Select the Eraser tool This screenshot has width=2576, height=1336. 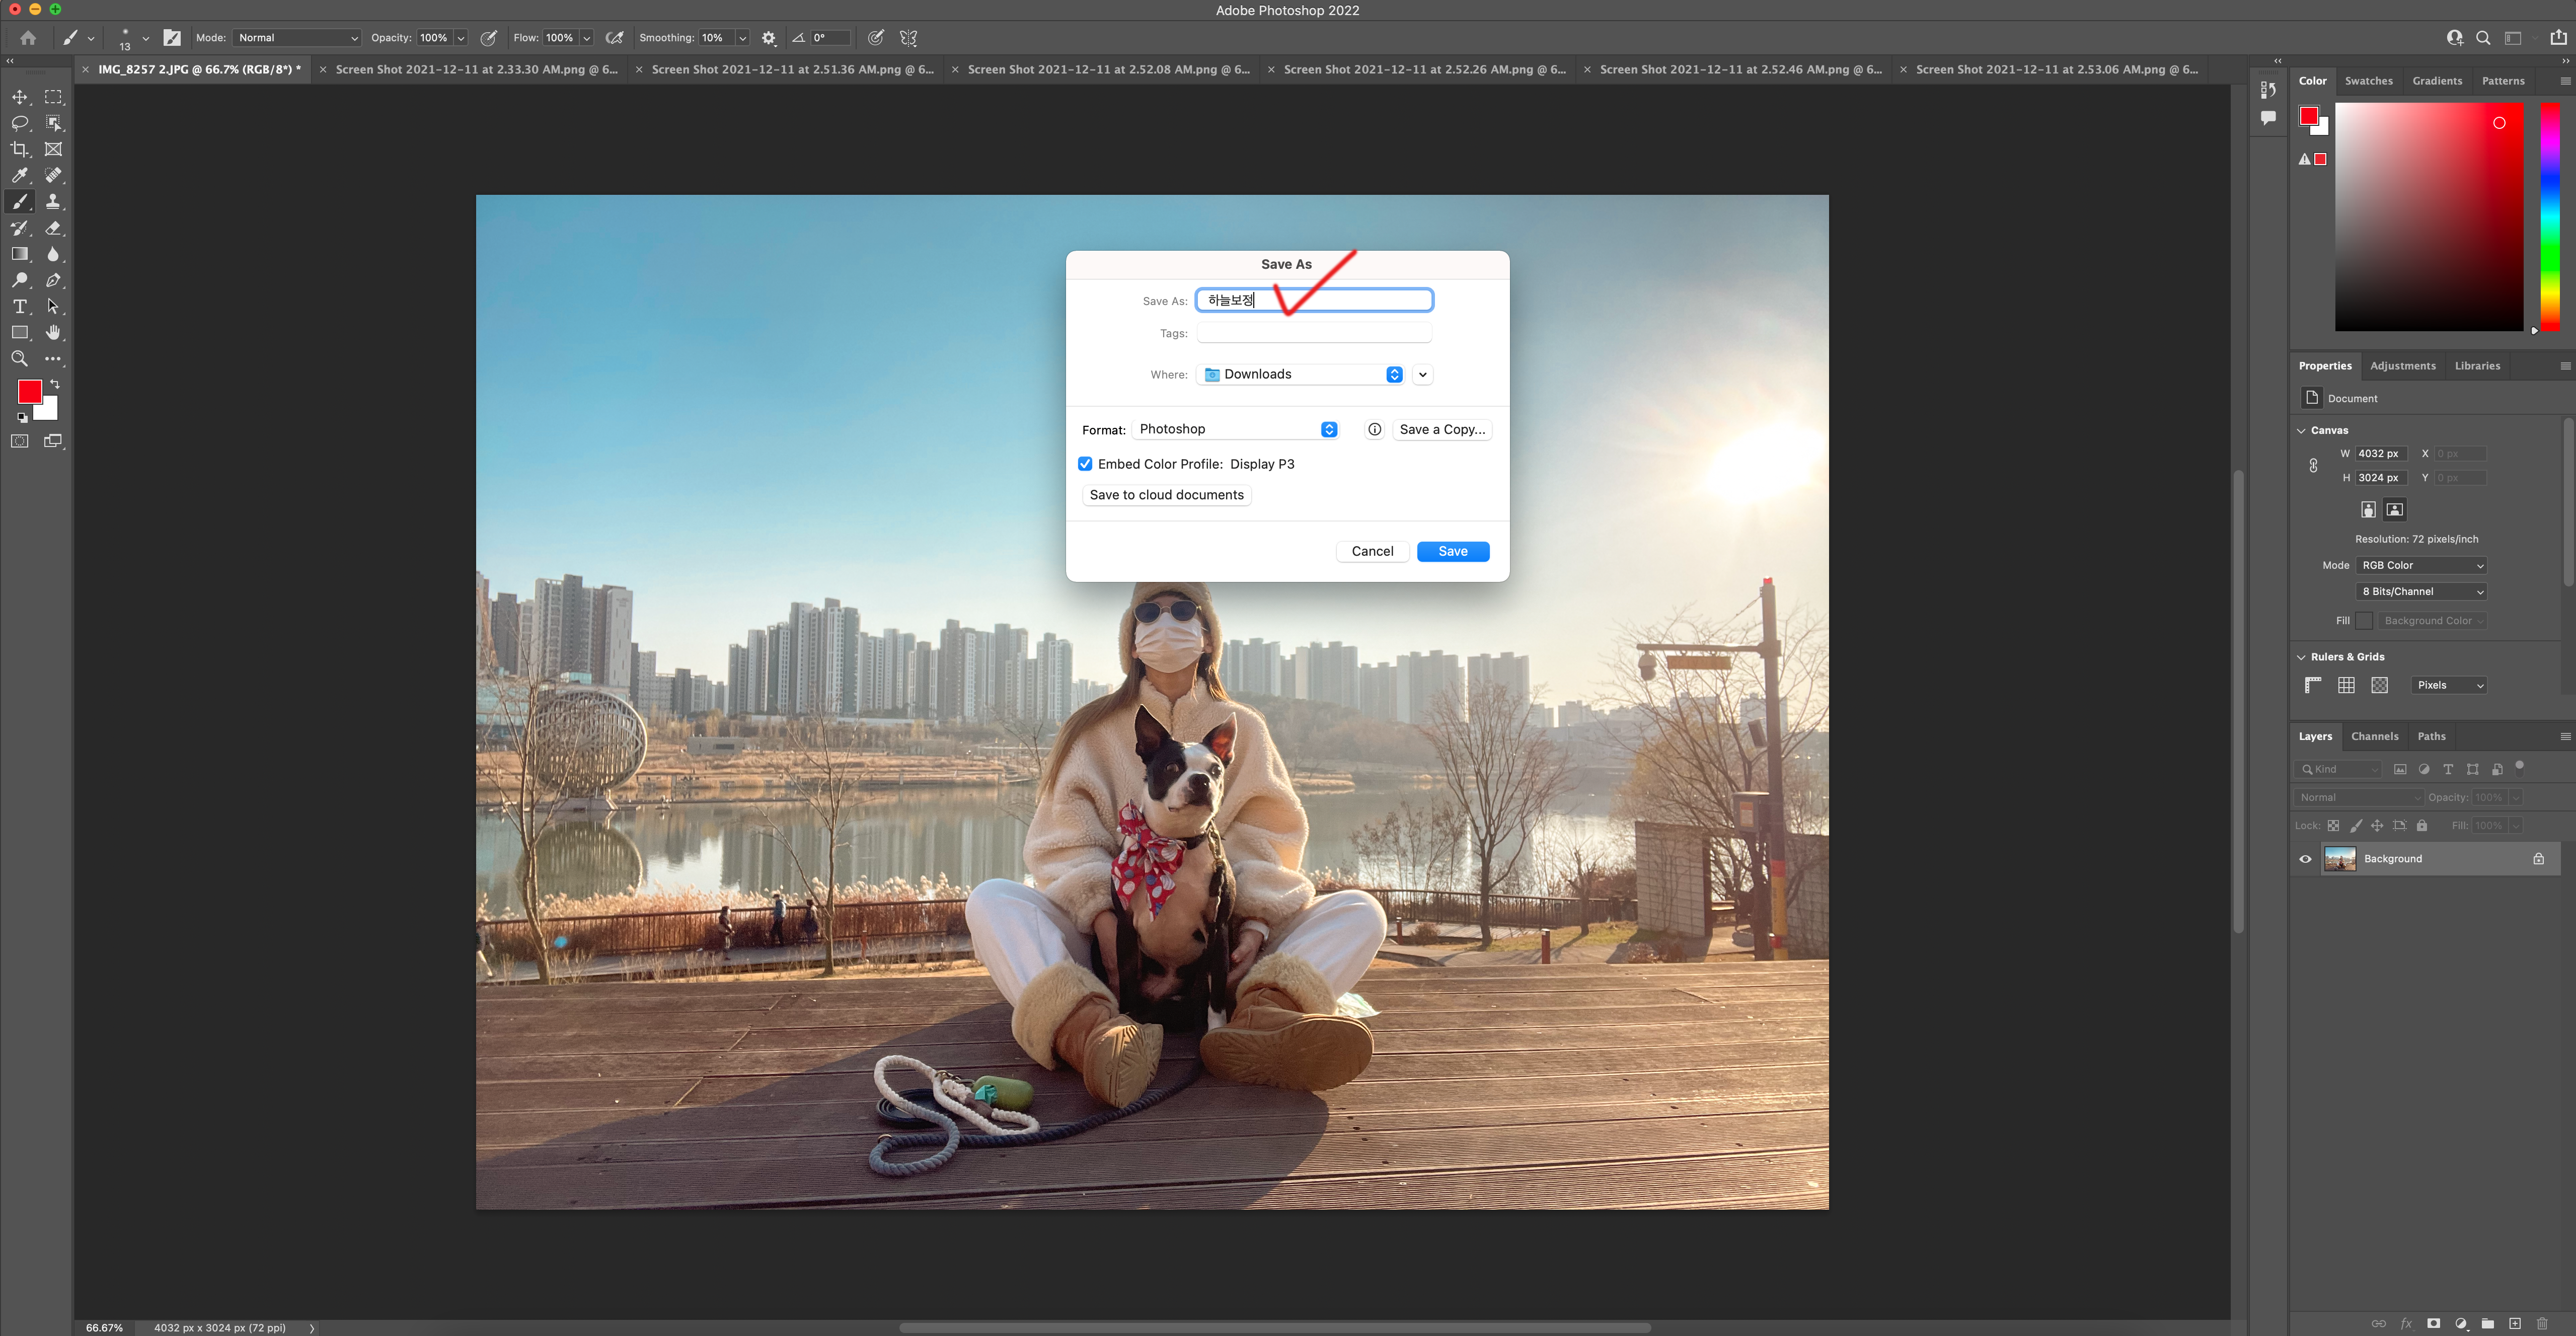[53, 228]
